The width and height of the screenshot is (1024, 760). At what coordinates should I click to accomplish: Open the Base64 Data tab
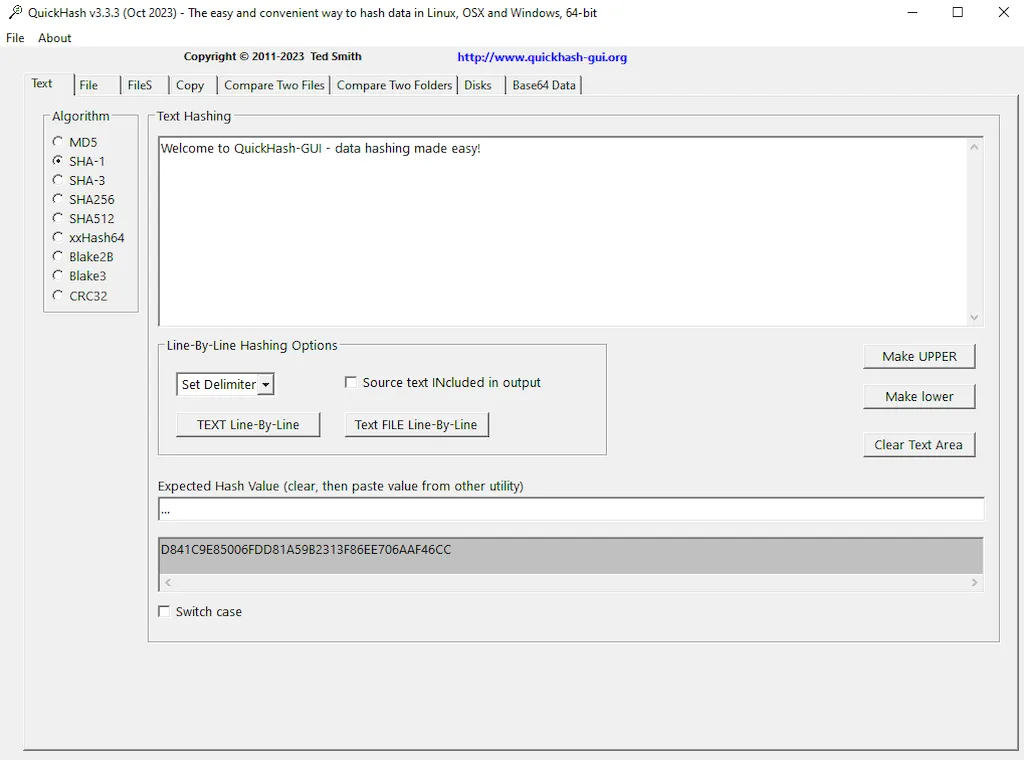[x=544, y=85]
